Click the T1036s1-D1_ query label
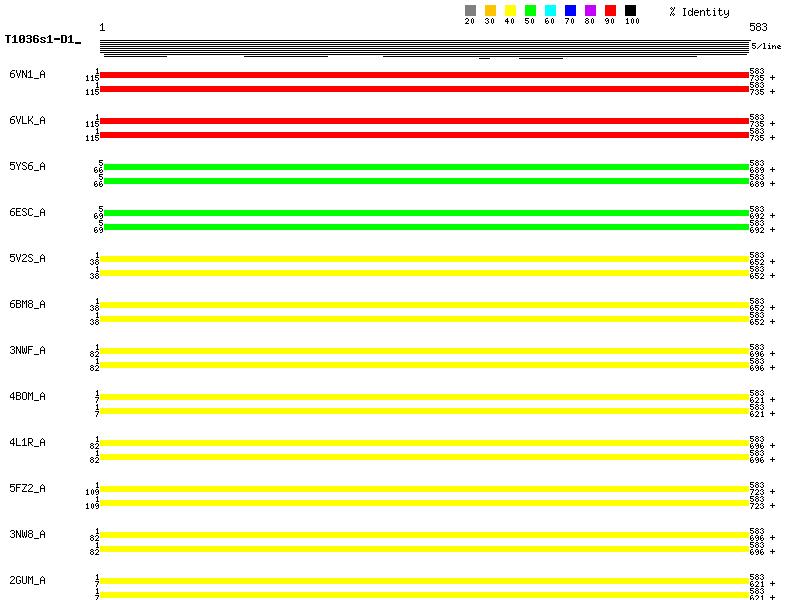800x600 pixels. 42,41
